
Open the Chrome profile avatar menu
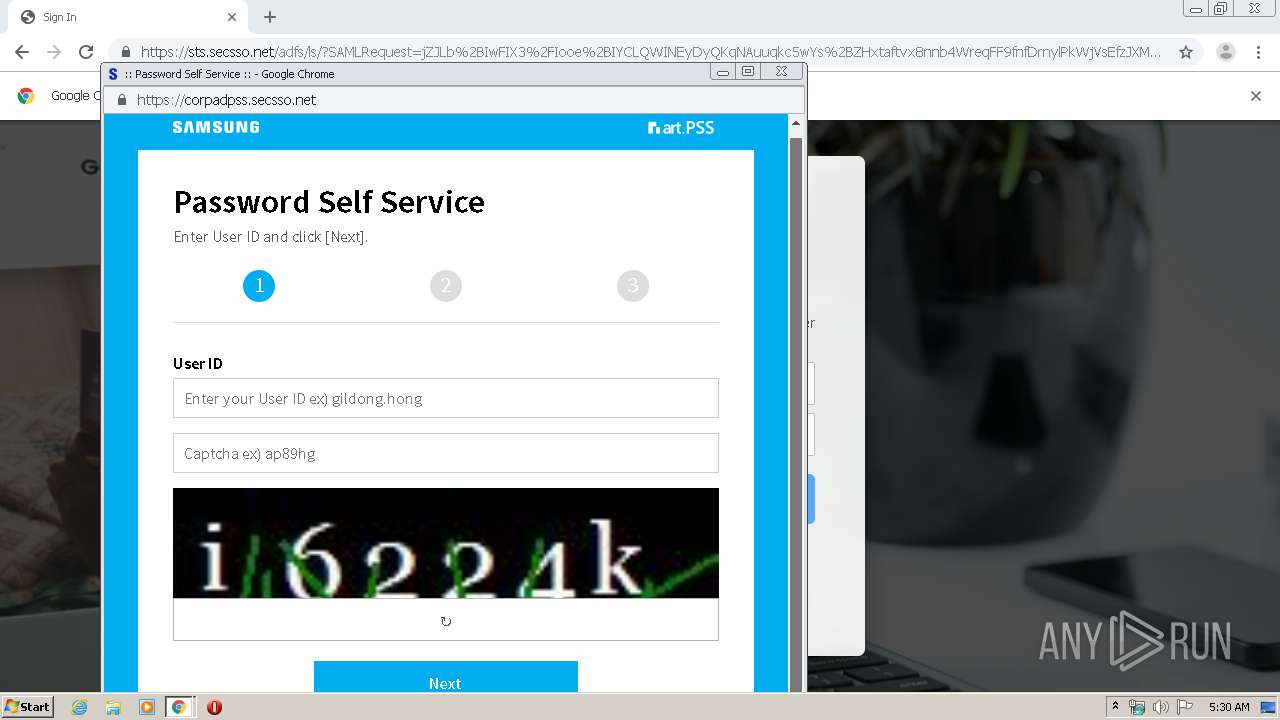point(1226,52)
